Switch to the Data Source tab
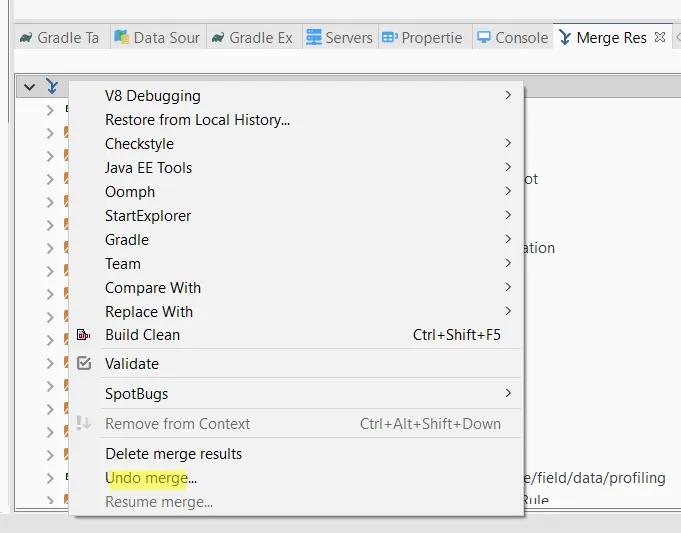 click(x=158, y=38)
